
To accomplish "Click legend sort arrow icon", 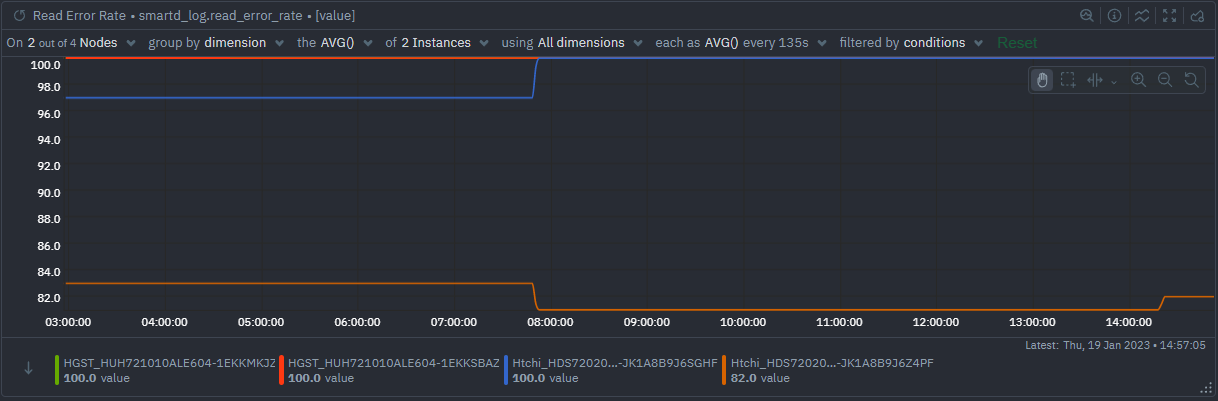I will pyautogui.click(x=28, y=368).
